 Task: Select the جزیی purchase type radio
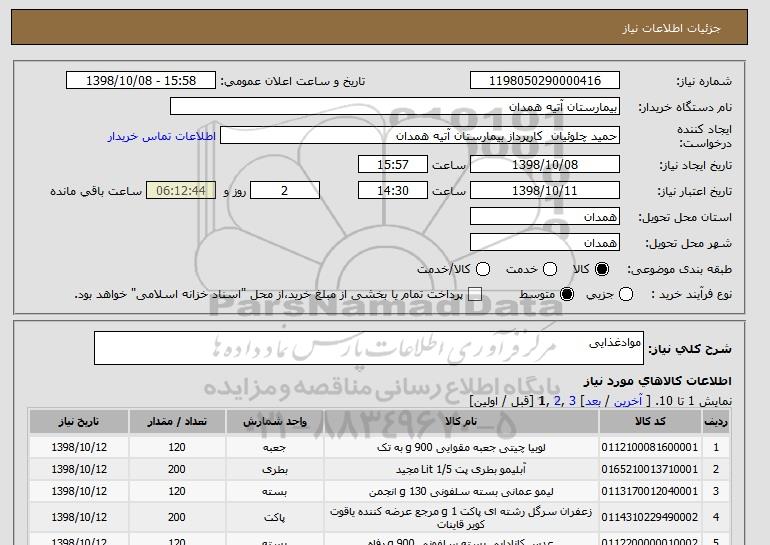click(x=626, y=295)
